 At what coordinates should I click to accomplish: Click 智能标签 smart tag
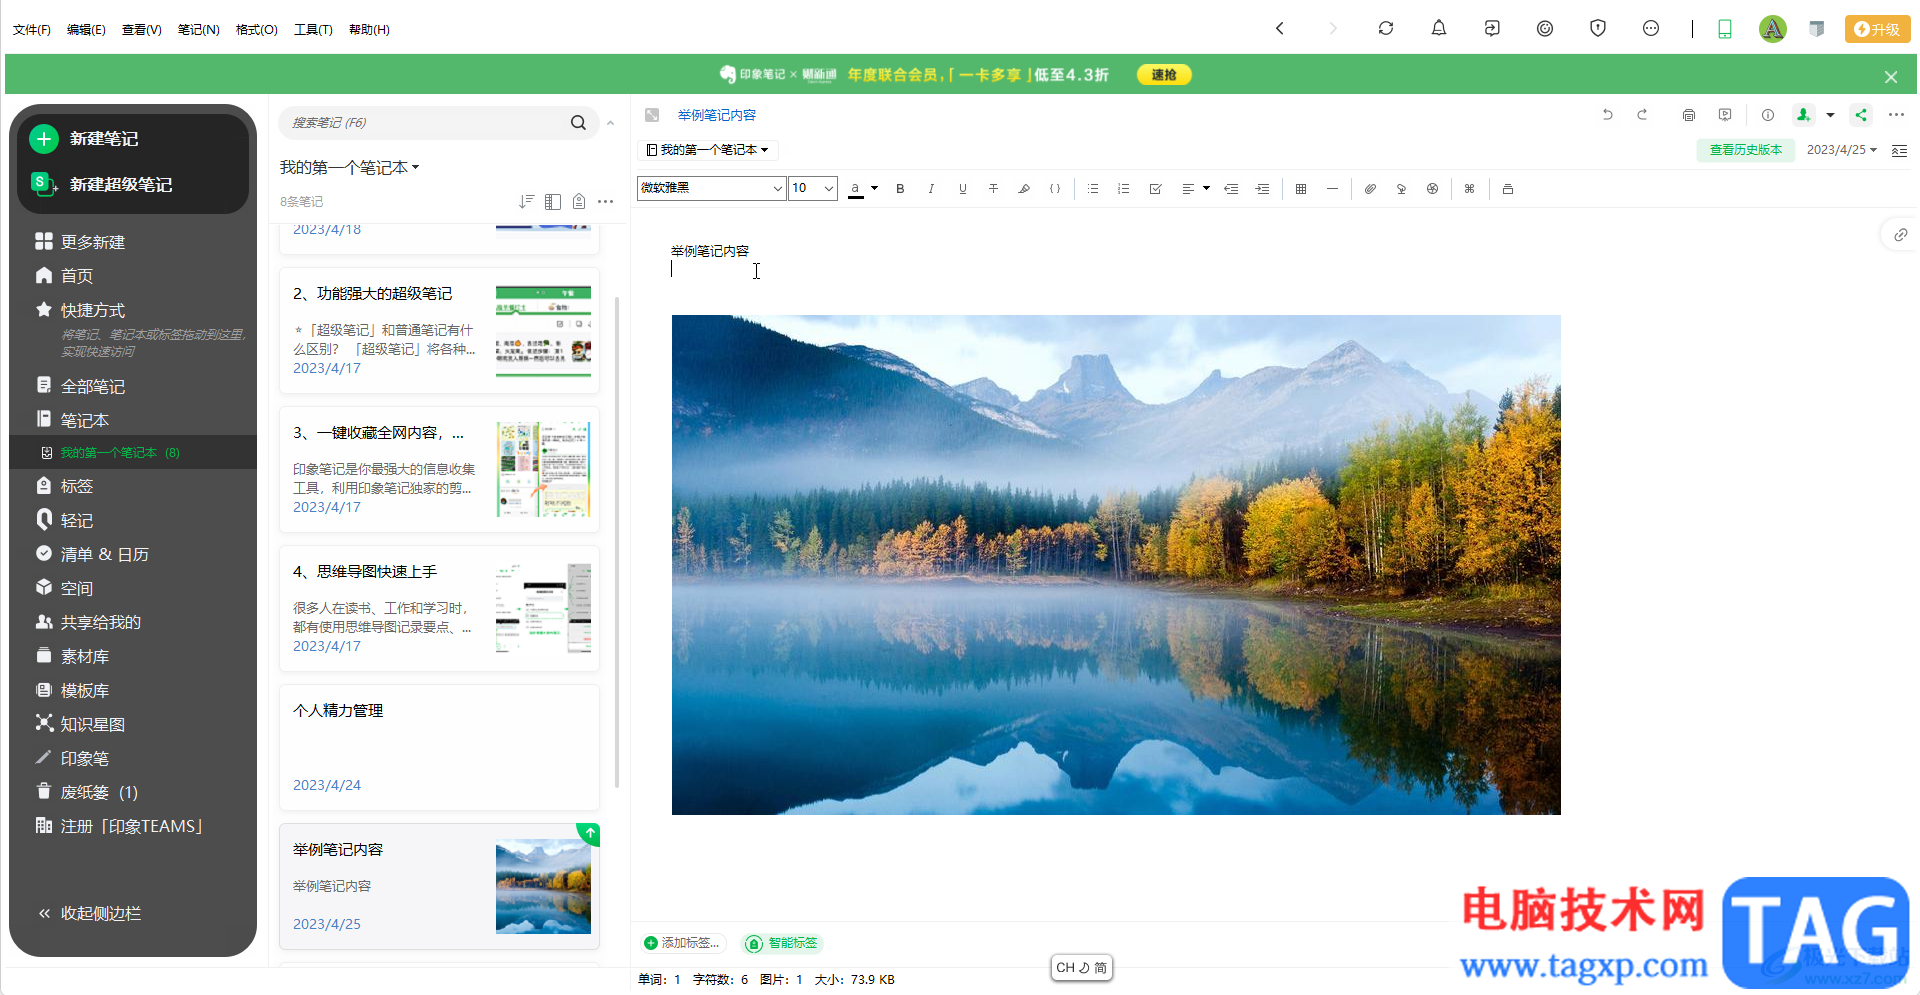pyautogui.click(x=782, y=943)
